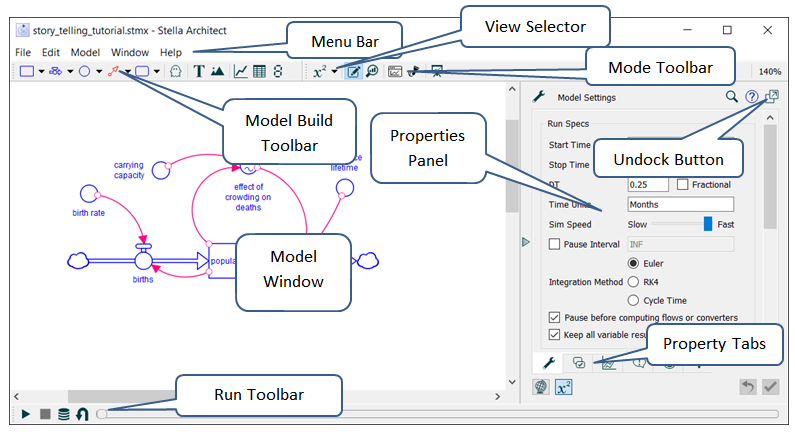Open the panel Help question icon
Viewport: 795px width, 432px height.
tap(752, 97)
